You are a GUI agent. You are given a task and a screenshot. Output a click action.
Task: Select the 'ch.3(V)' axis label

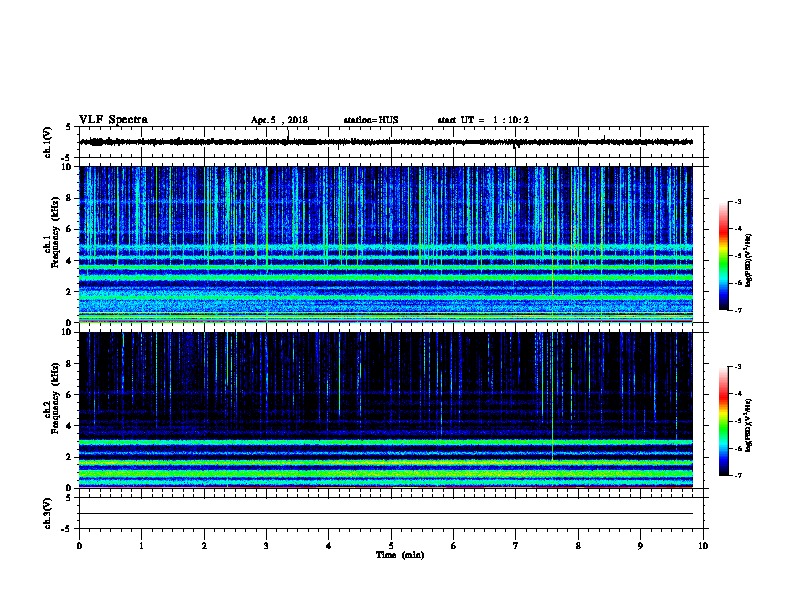(47, 513)
